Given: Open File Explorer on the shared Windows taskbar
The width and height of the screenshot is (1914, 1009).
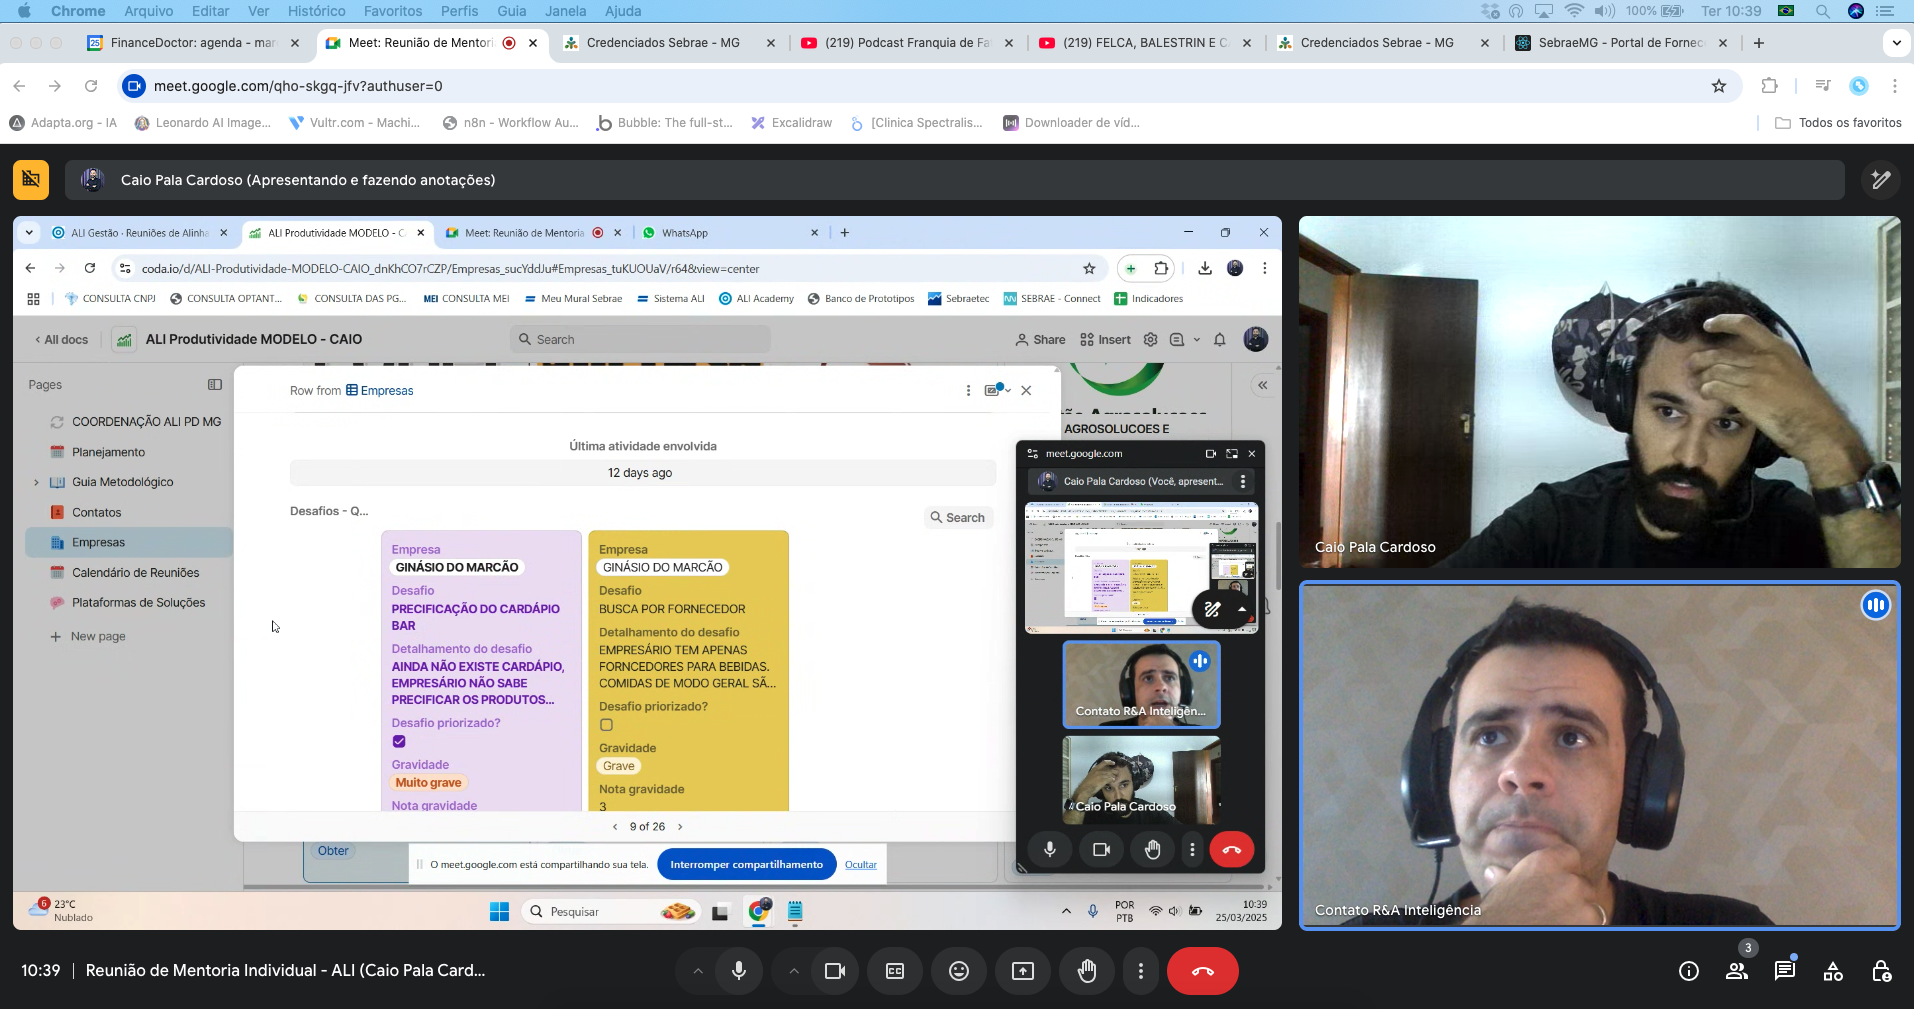Looking at the screenshot, I should pos(720,912).
